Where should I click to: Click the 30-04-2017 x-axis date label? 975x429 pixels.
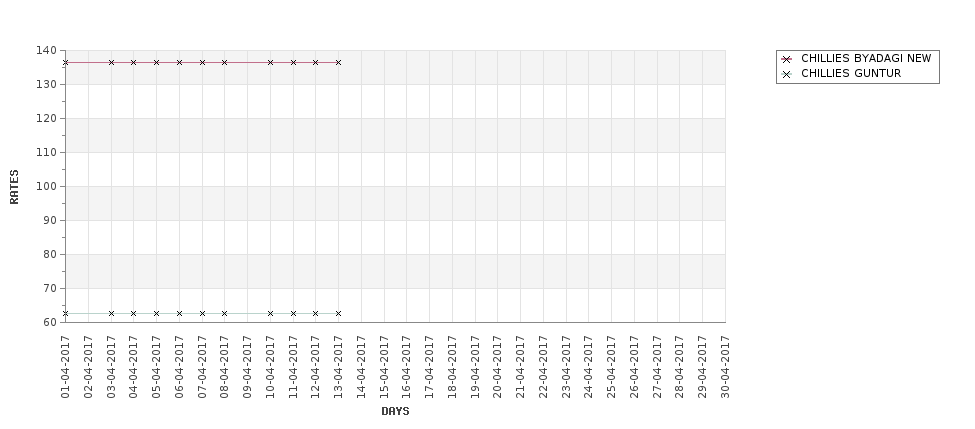pos(726,365)
